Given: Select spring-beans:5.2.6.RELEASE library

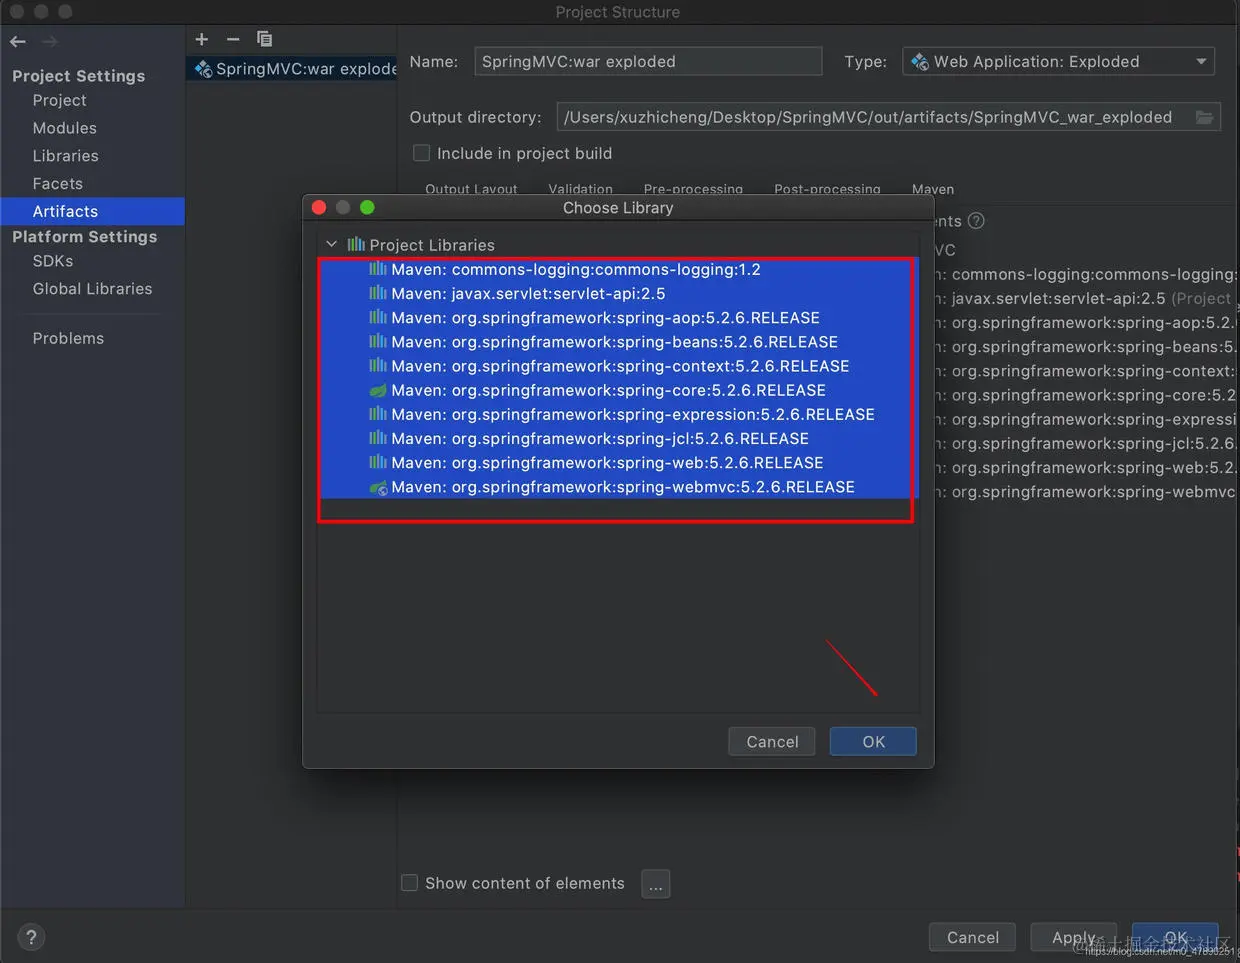Looking at the screenshot, I should (618, 342).
